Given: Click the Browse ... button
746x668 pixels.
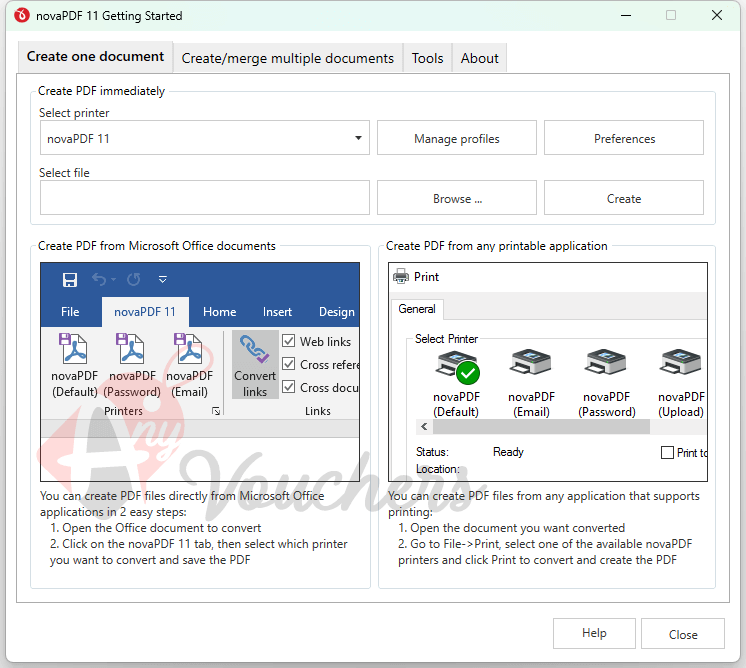Looking at the screenshot, I should pyautogui.click(x=457, y=197).
